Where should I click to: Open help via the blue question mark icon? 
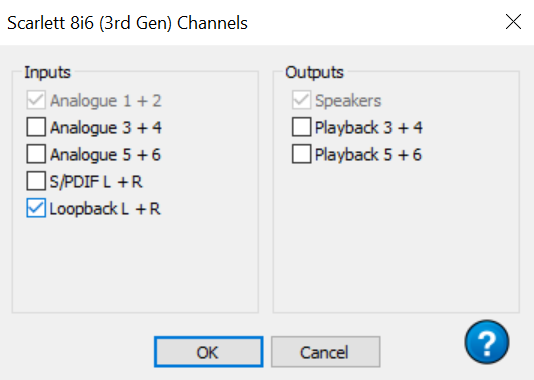pos(487,342)
